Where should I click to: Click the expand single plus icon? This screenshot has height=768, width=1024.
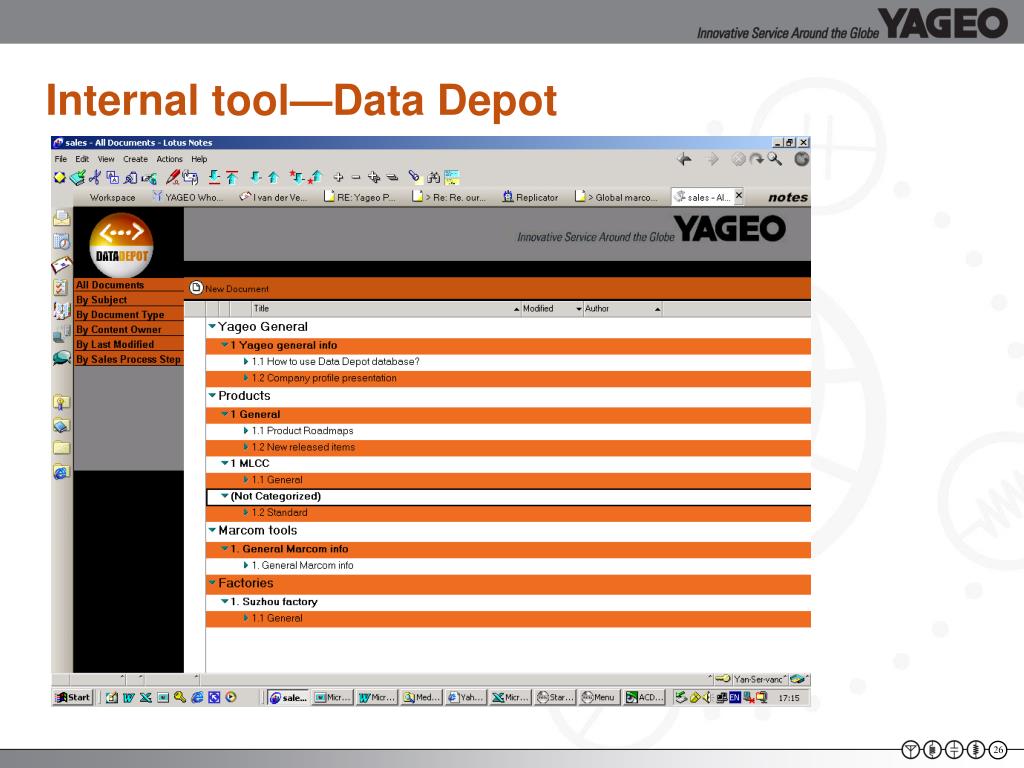[338, 177]
